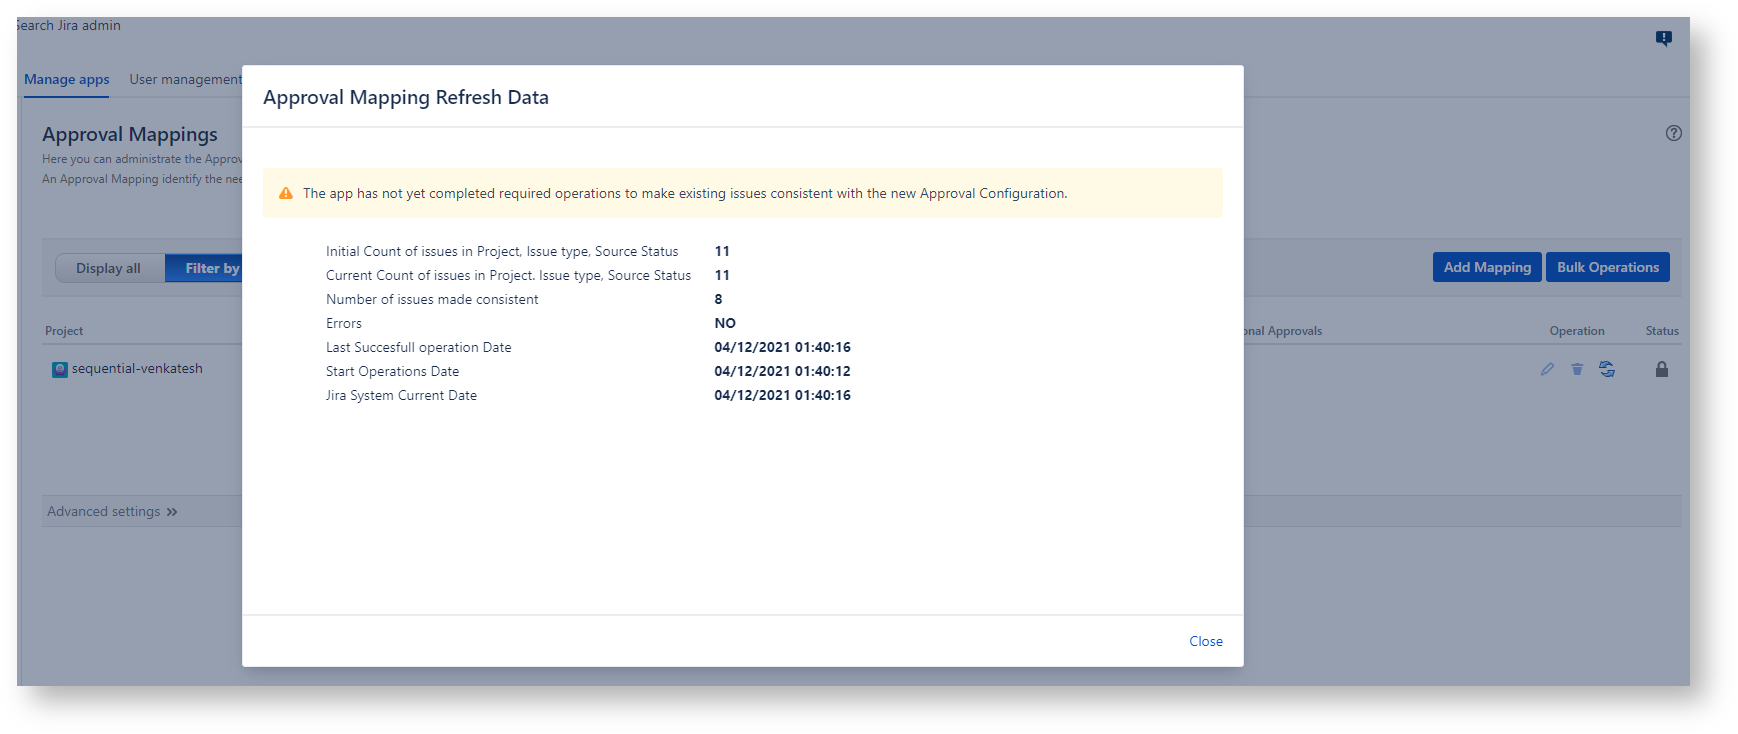Screen dimensions: 1738x734
Task: Click the 'Jira System Current Date' label
Action: [401, 395]
